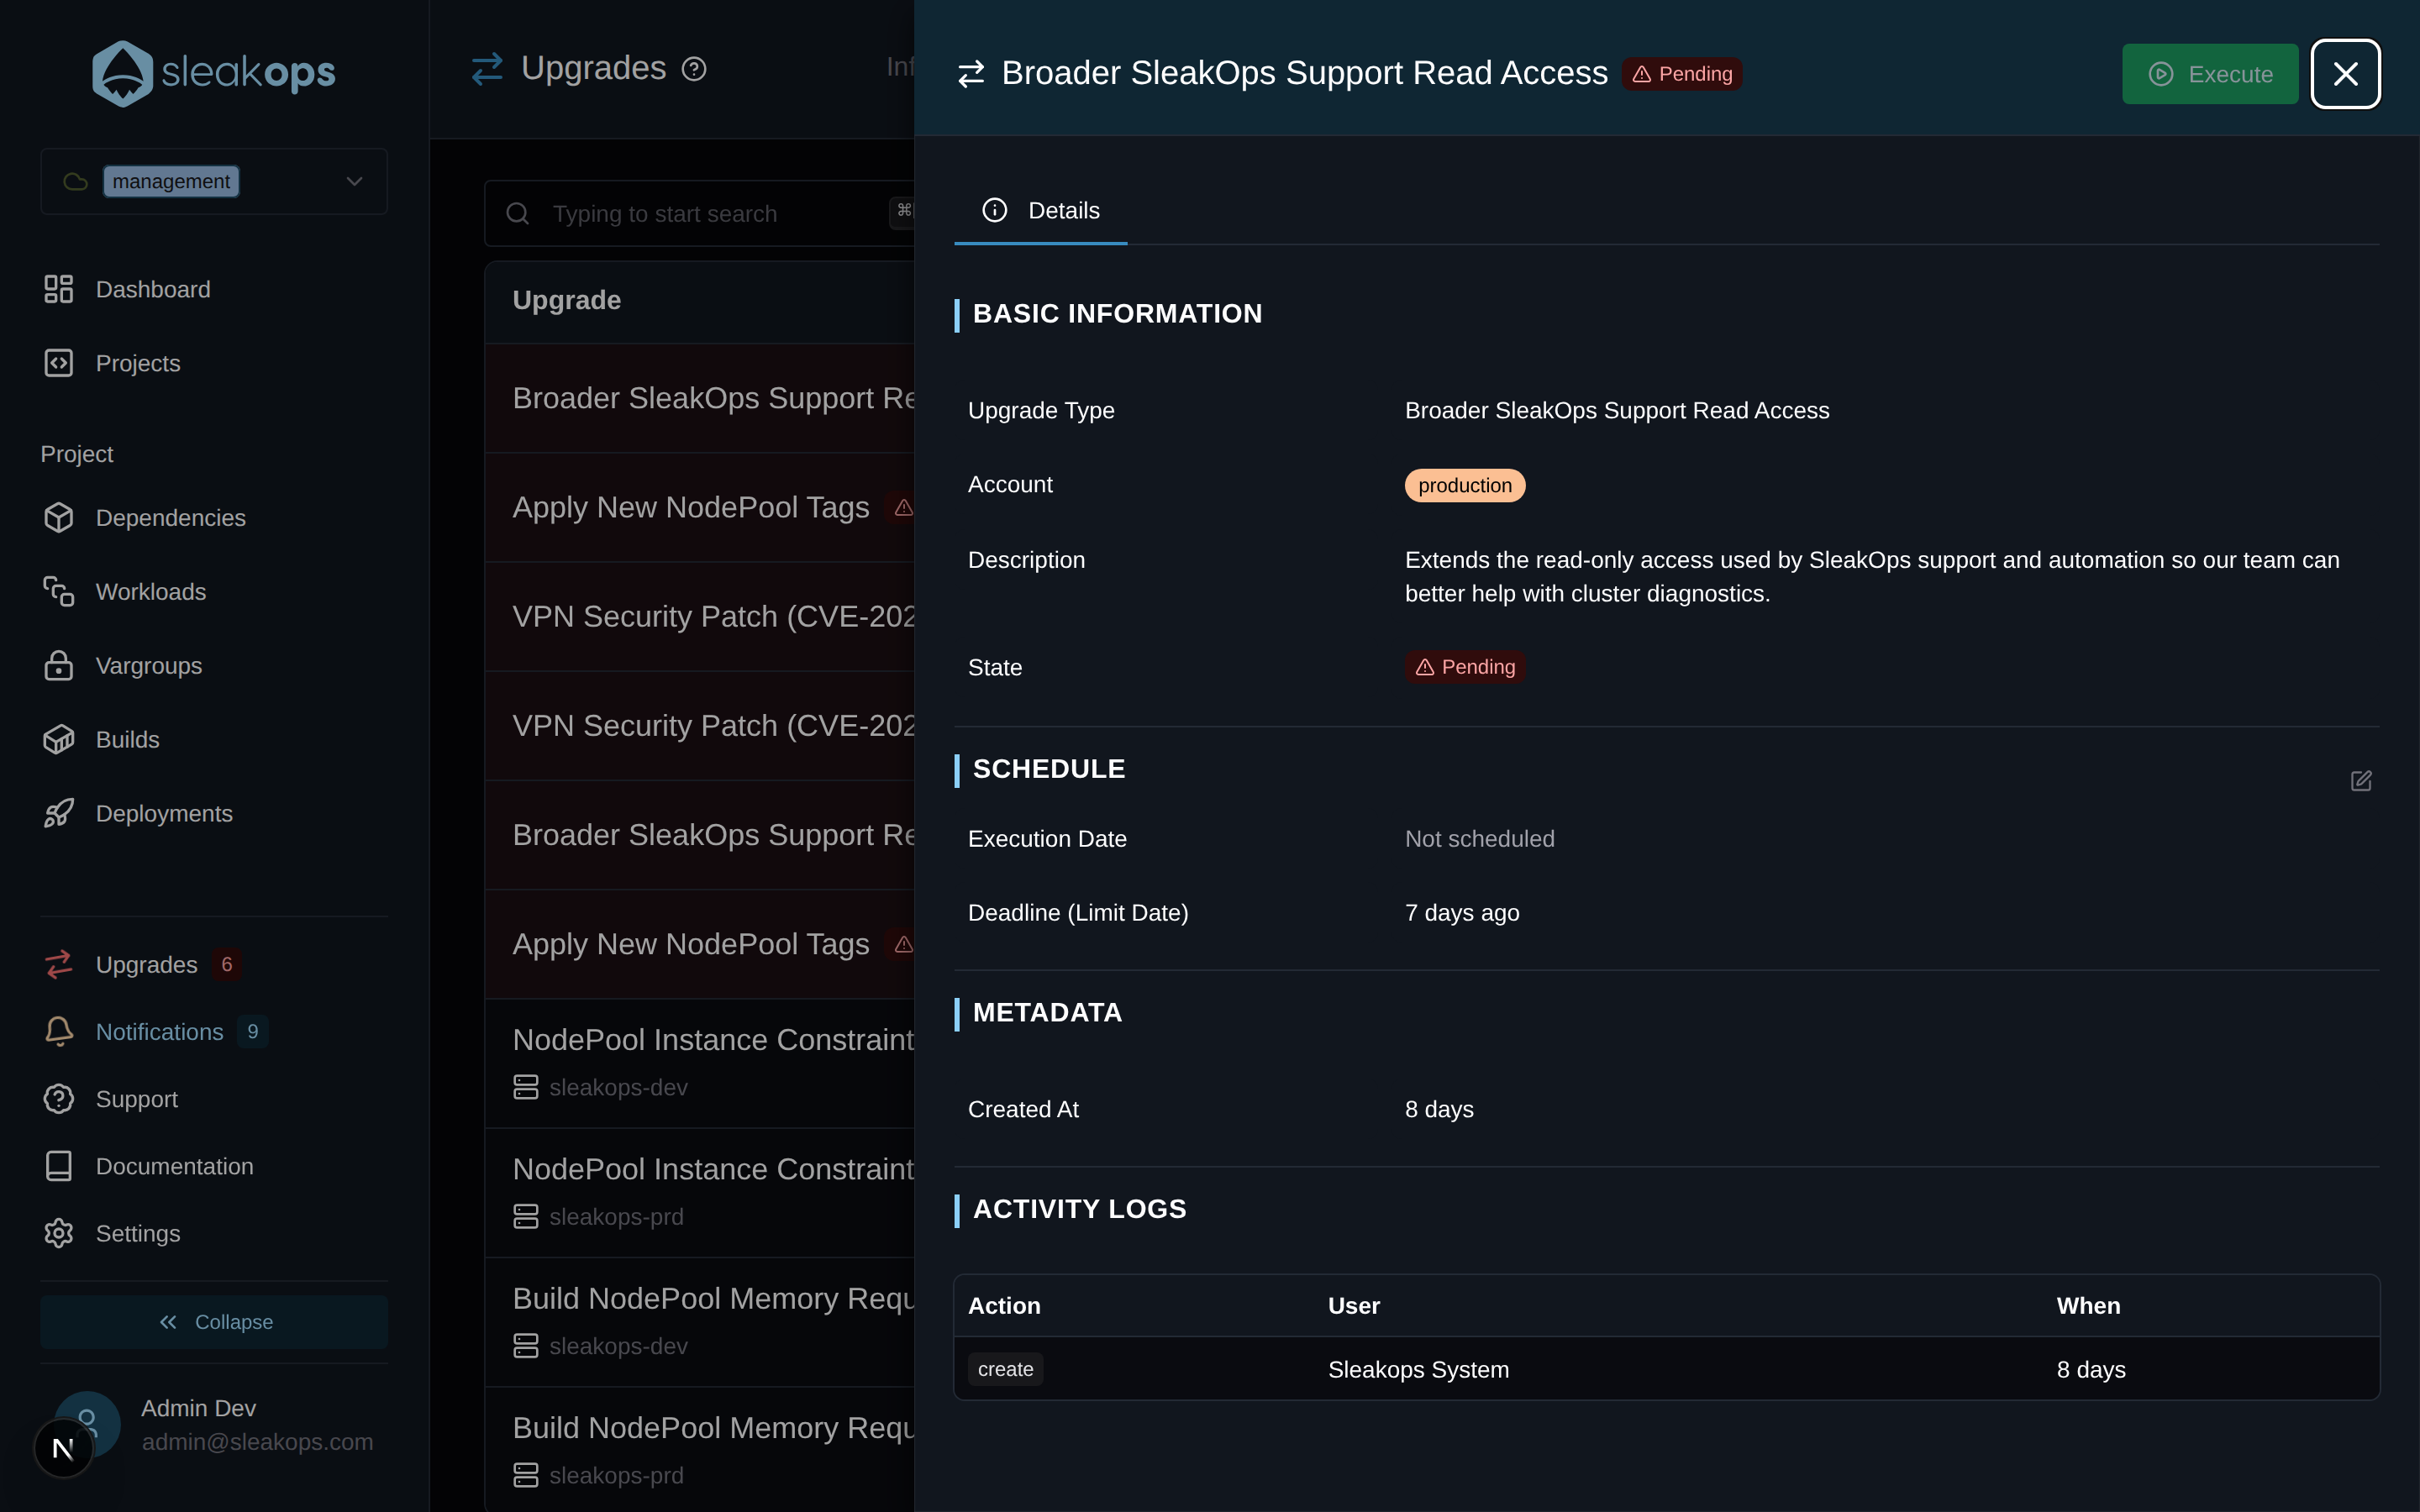
Task: Click the Upgrade Type value text
Action: tap(1617, 411)
